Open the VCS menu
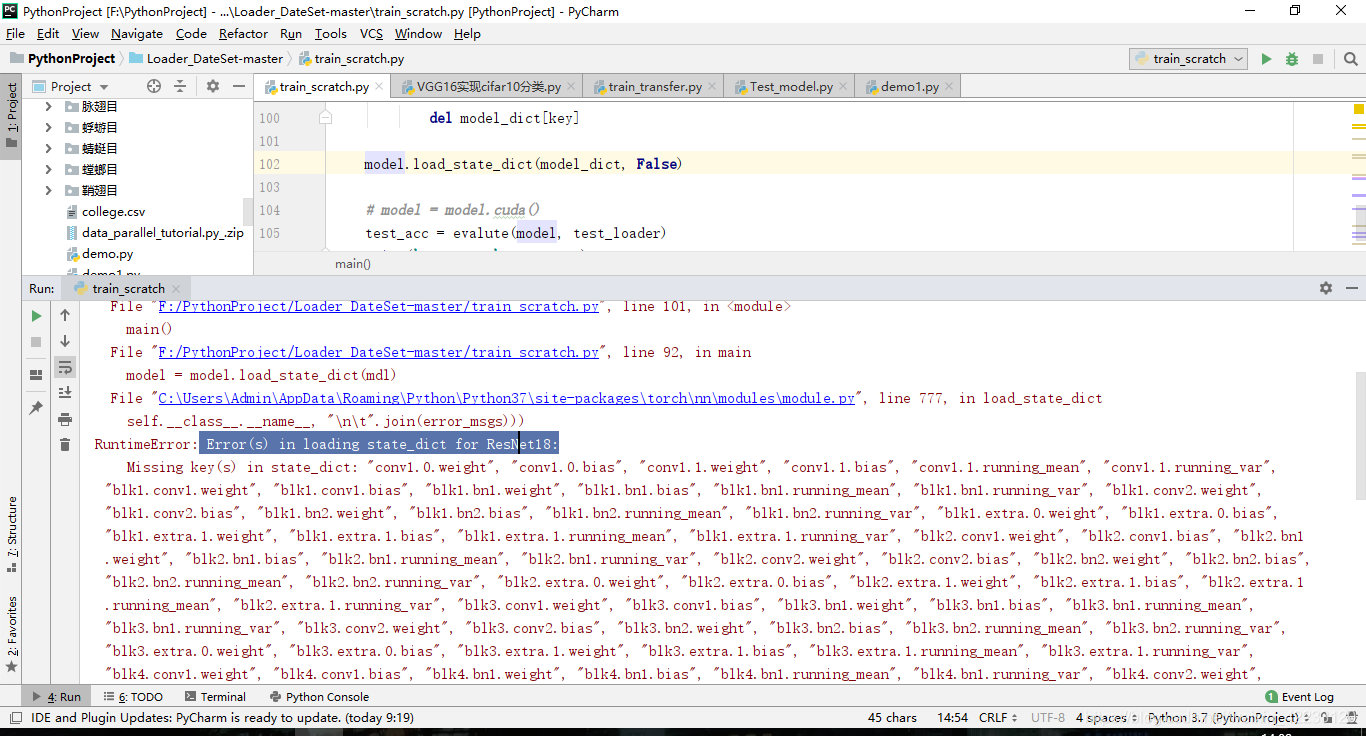 coord(371,33)
